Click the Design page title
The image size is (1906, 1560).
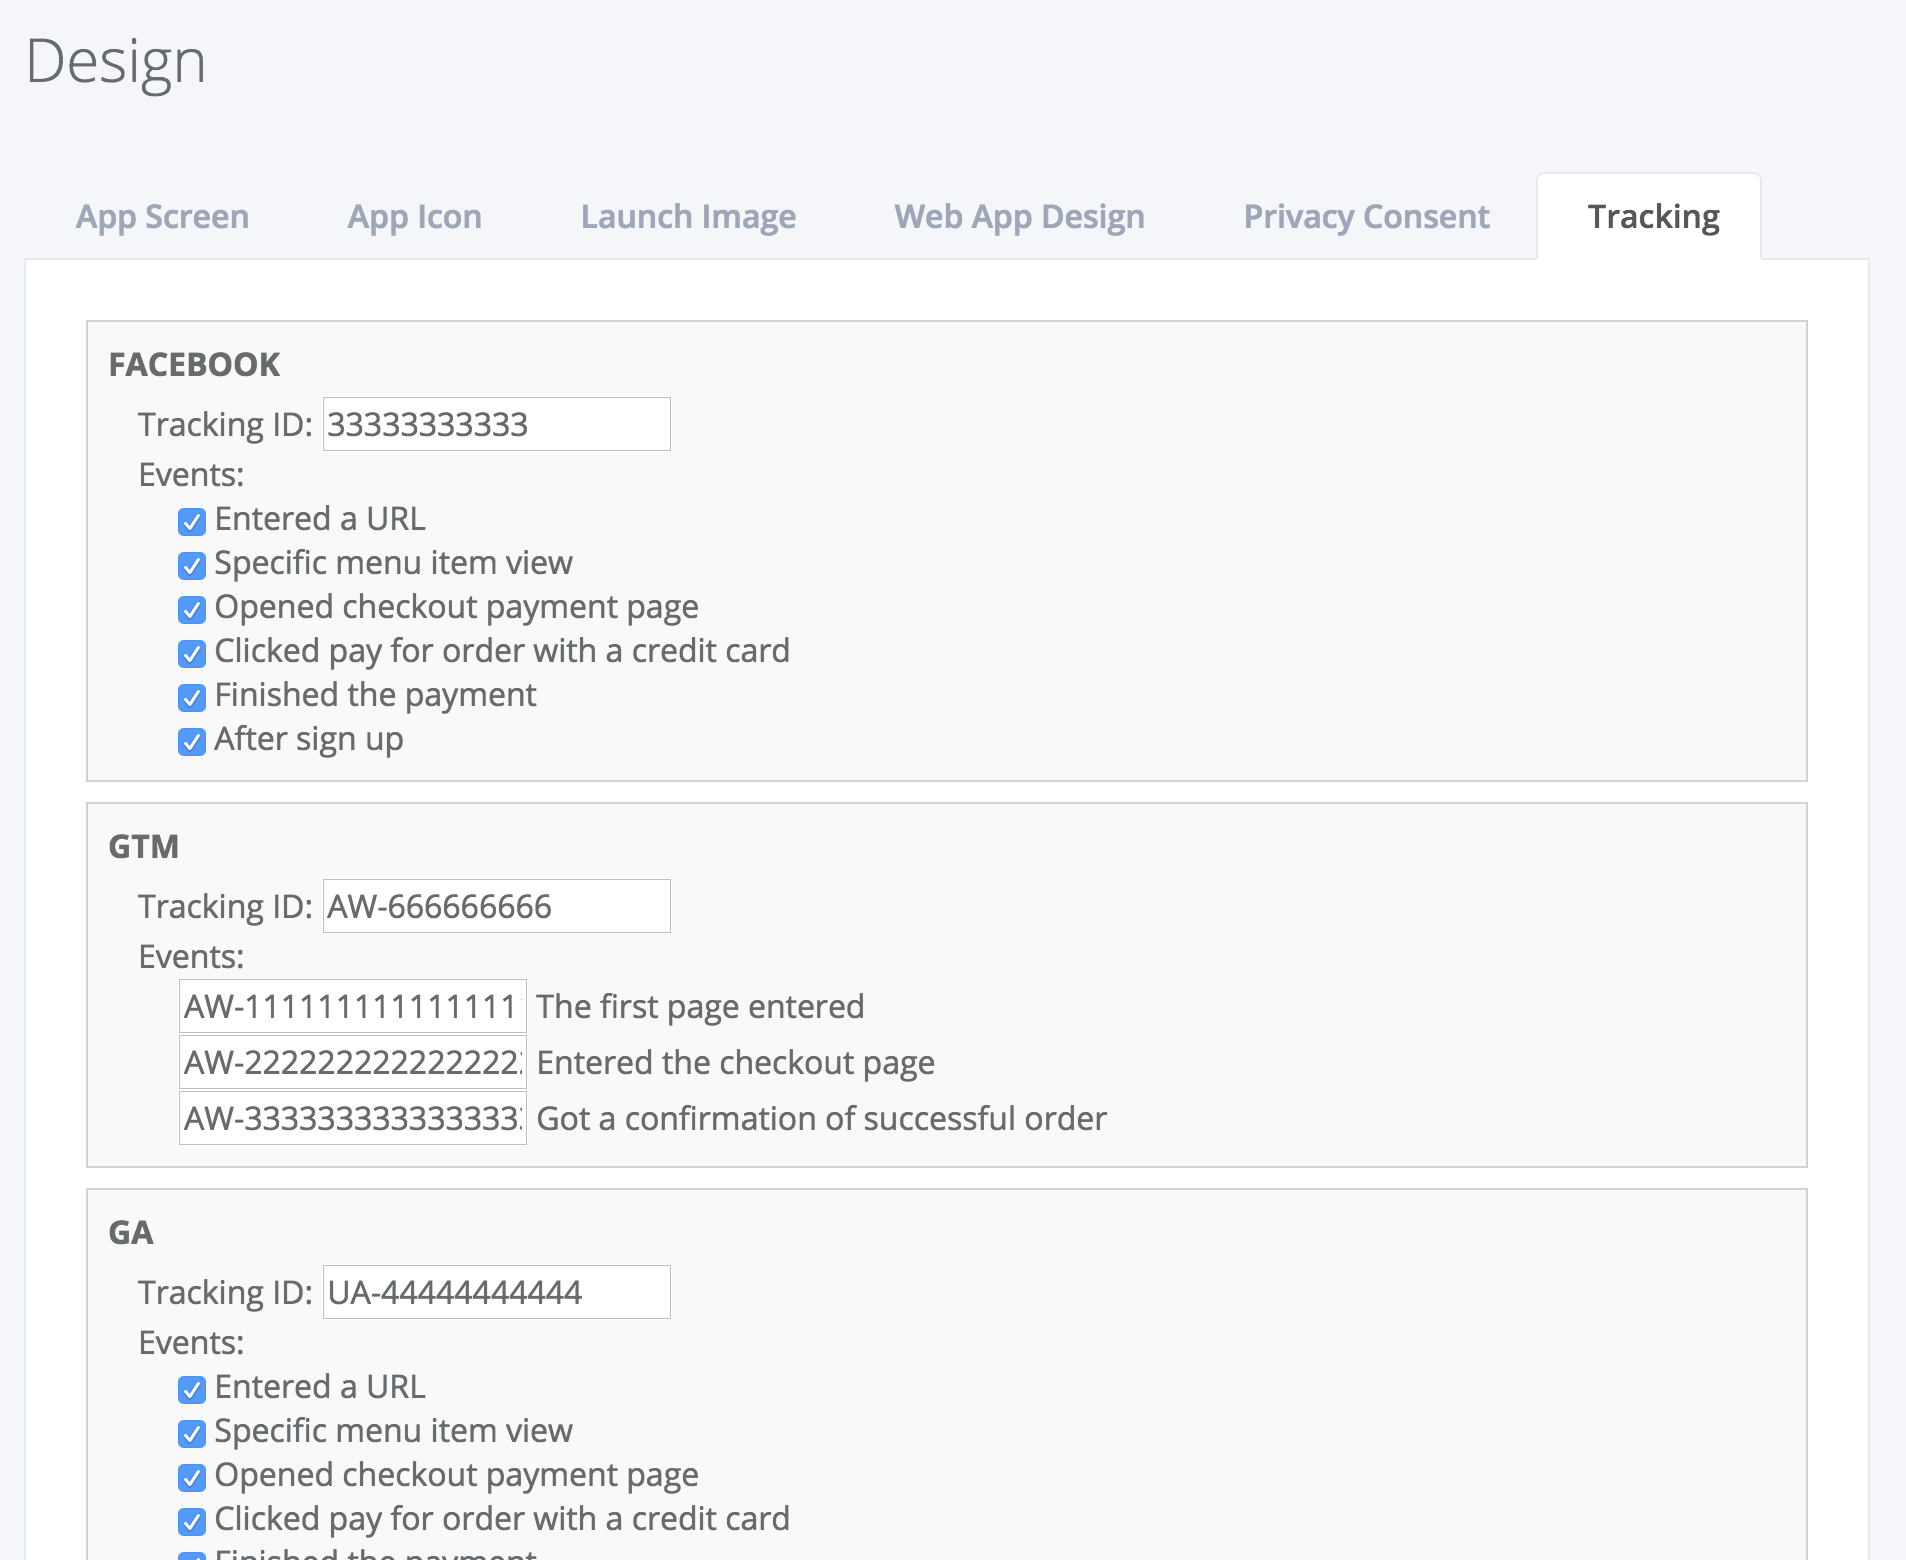click(116, 62)
